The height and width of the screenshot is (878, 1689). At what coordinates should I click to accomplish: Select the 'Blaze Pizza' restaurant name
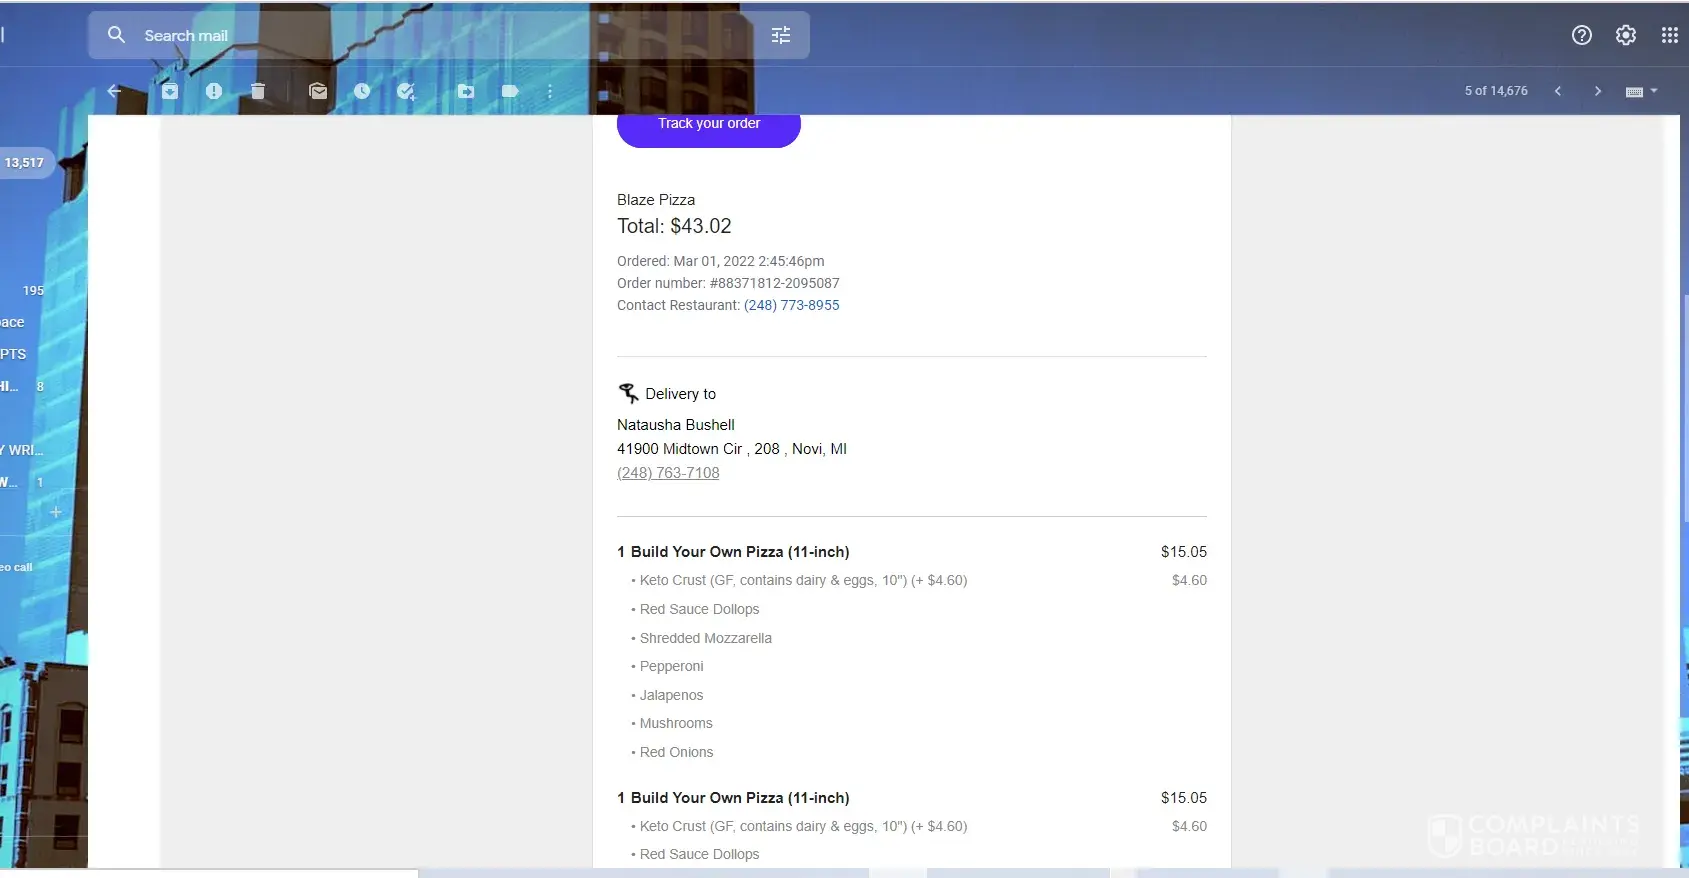pos(656,200)
